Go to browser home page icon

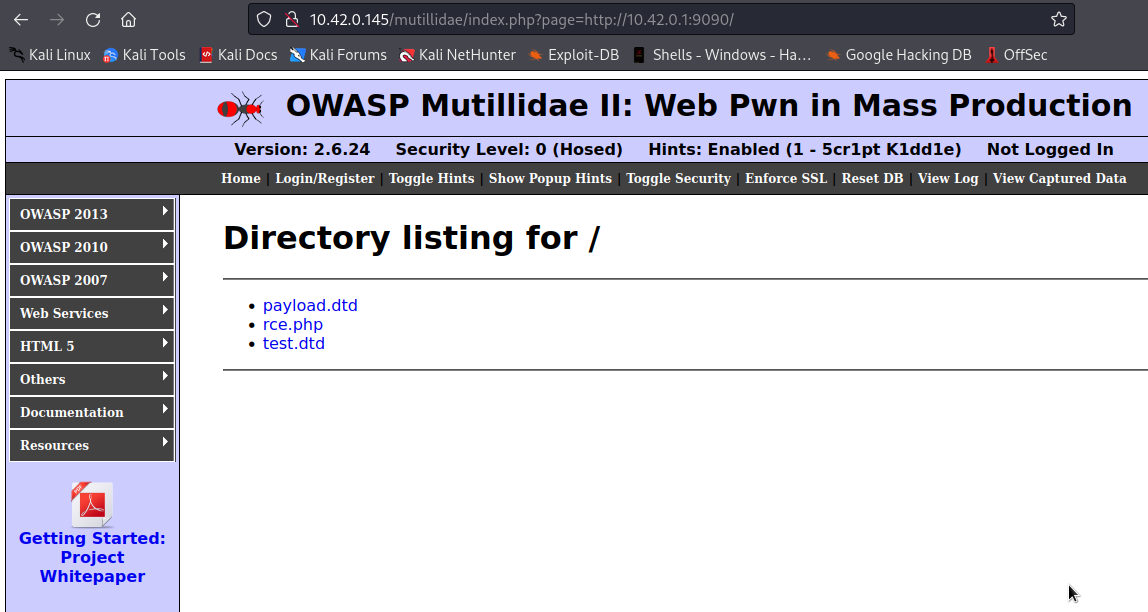click(129, 20)
